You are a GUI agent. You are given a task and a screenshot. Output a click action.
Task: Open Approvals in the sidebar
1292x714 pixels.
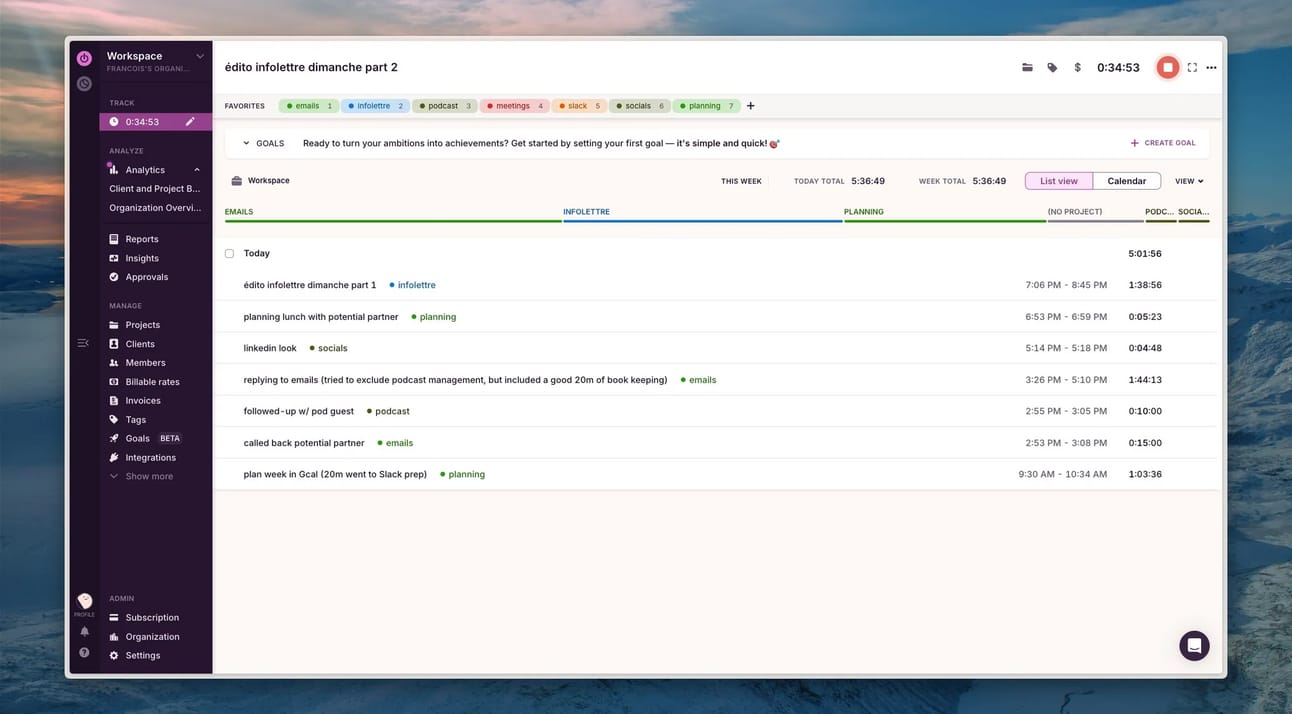point(147,277)
